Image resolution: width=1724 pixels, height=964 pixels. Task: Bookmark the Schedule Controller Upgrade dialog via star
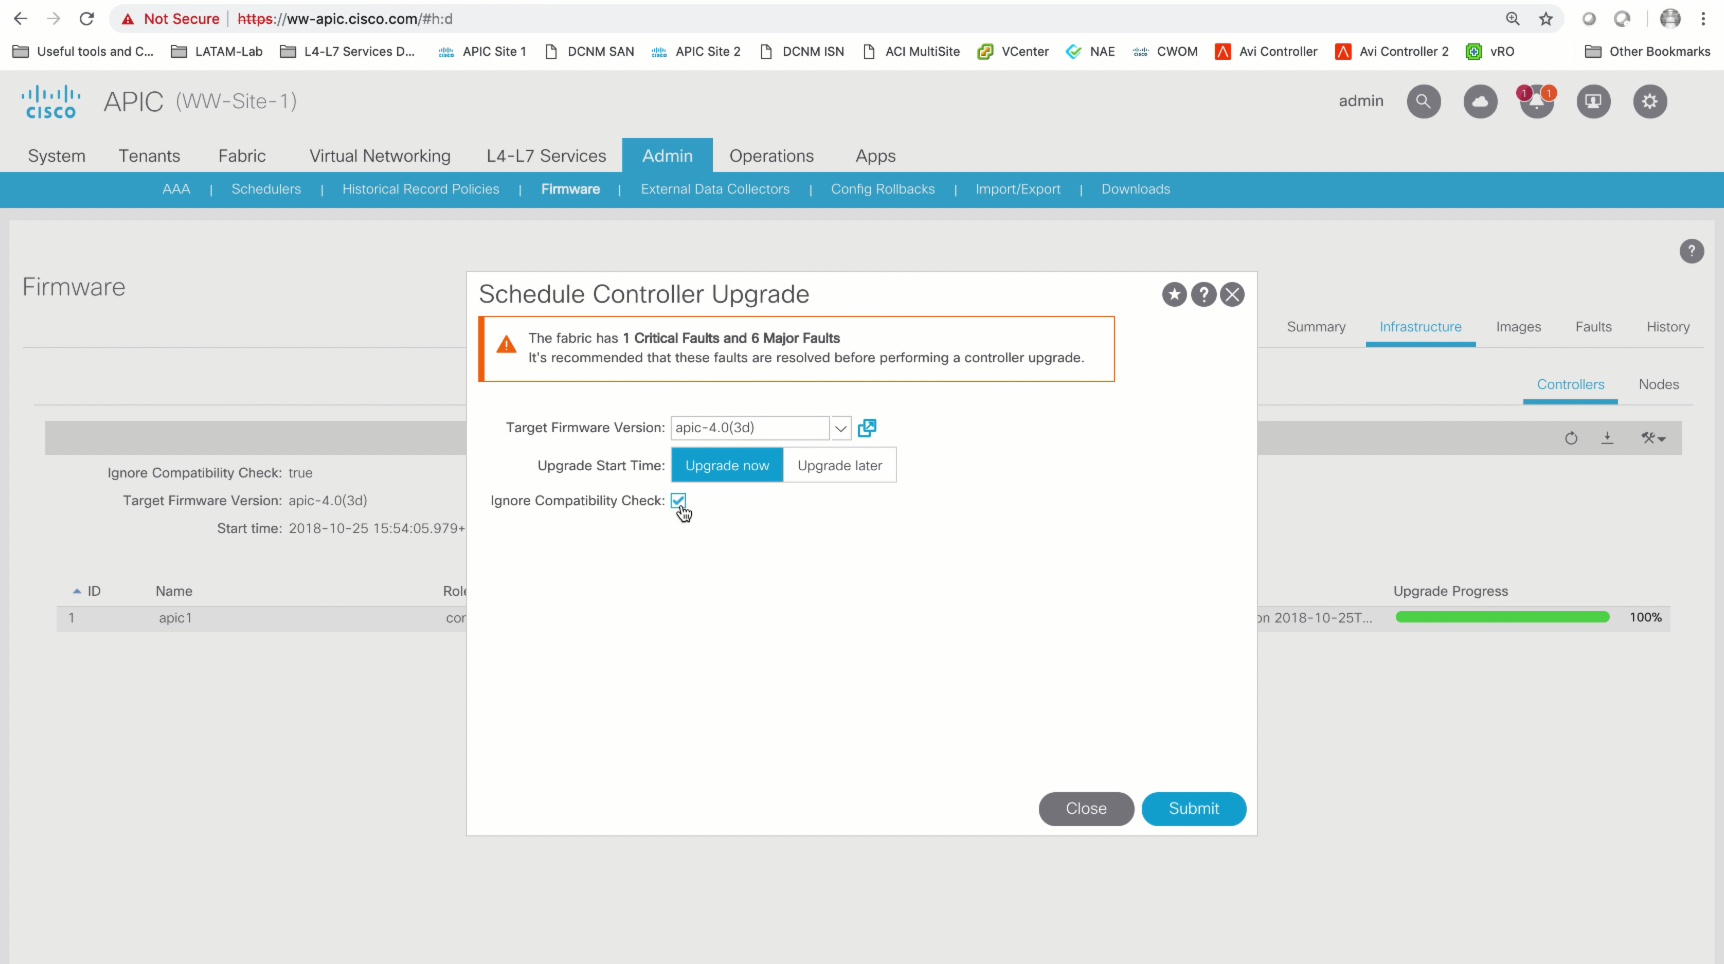(1173, 294)
